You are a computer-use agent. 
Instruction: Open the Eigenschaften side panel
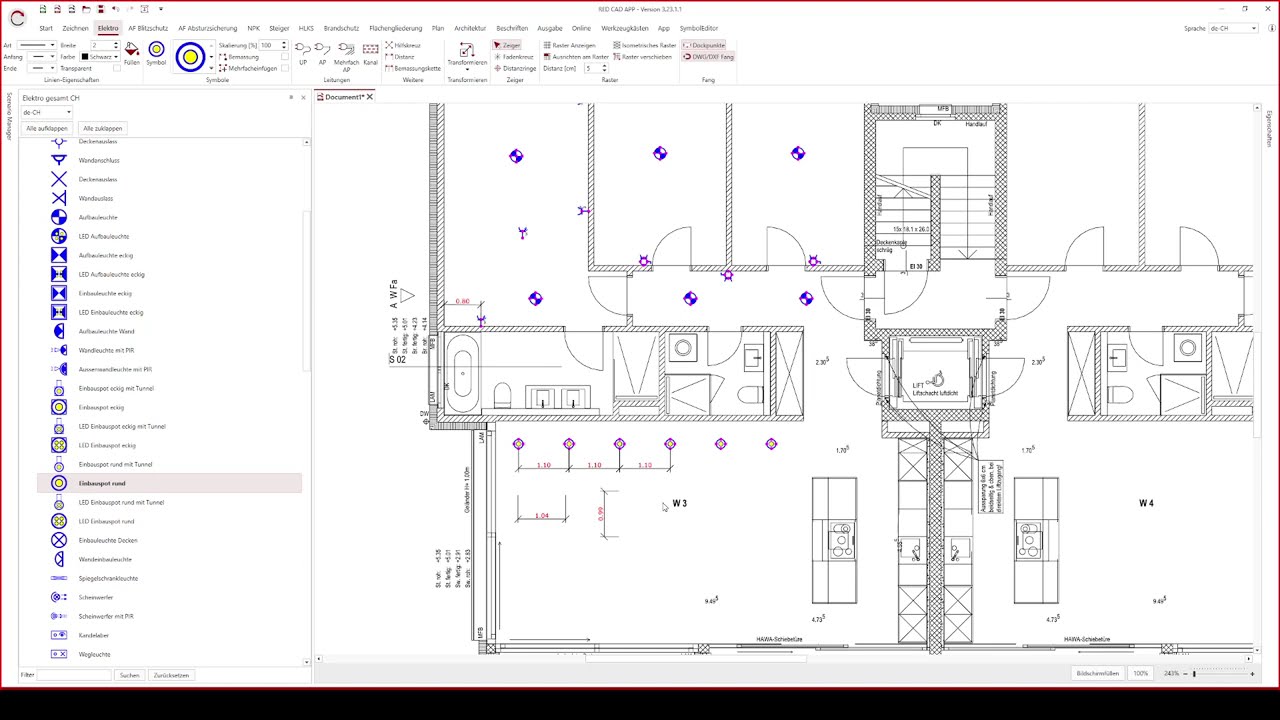(1270, 129)
